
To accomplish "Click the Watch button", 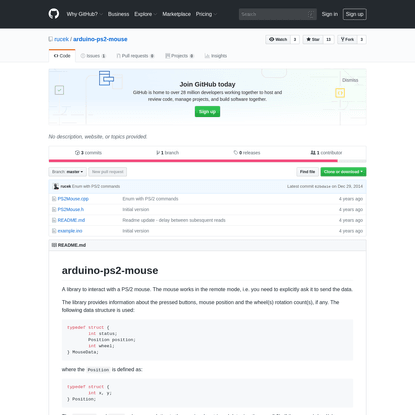I will click(278, 39).
